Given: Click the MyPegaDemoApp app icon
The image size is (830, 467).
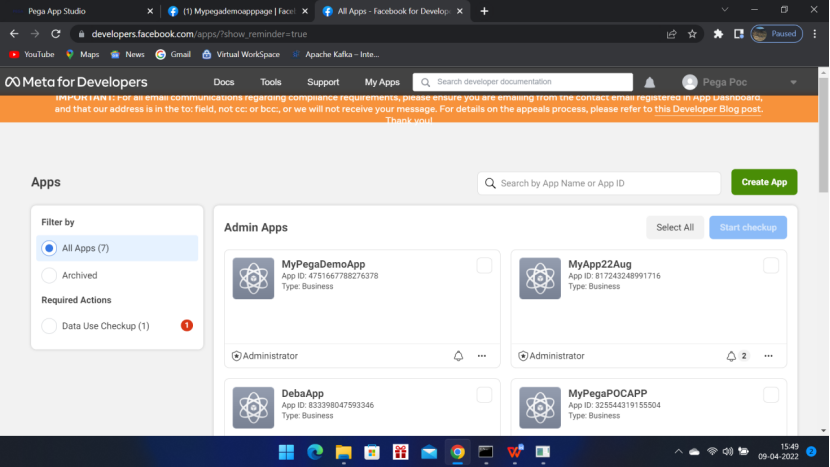Looking at the screenshot, I should [253, 279].
